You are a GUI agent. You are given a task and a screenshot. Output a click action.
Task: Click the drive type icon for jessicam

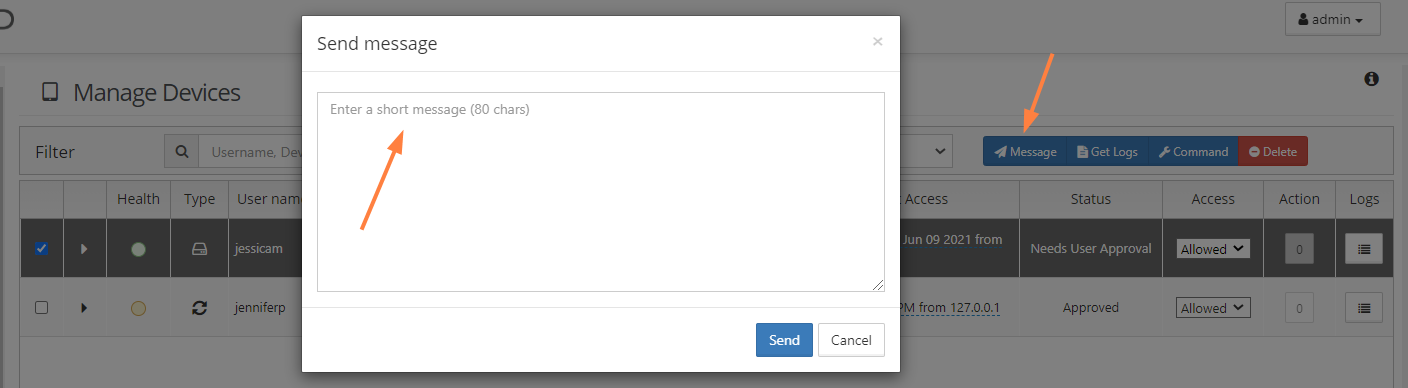click(199, 249)
